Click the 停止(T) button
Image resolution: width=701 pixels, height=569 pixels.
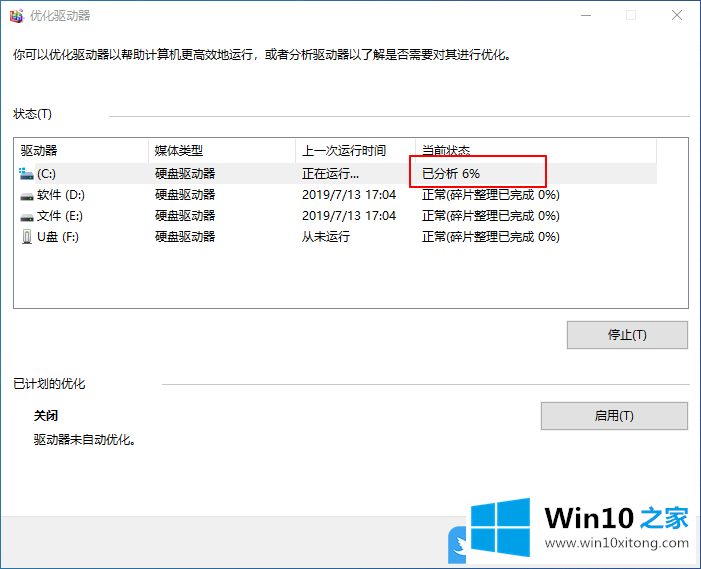coord(627,335)
